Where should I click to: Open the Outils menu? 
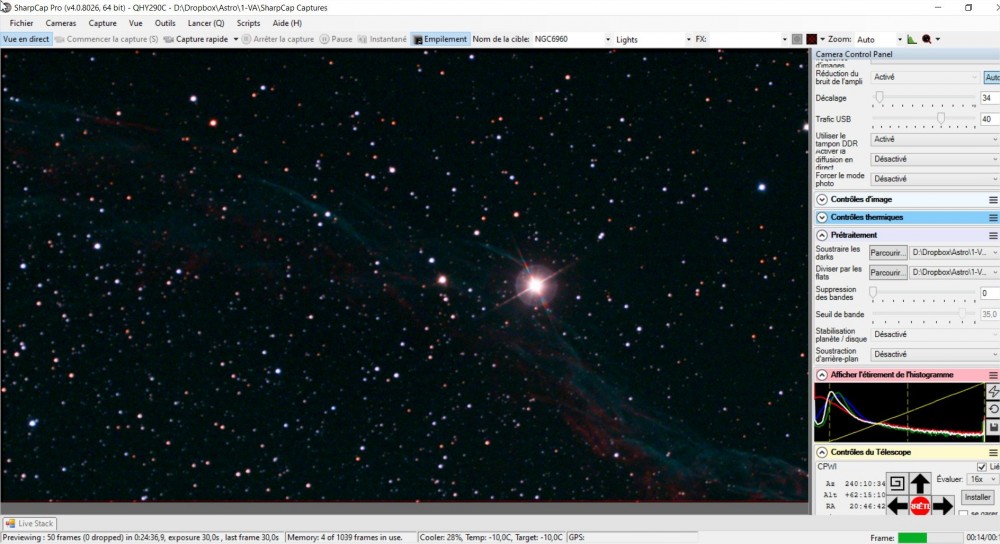(165, 23)
